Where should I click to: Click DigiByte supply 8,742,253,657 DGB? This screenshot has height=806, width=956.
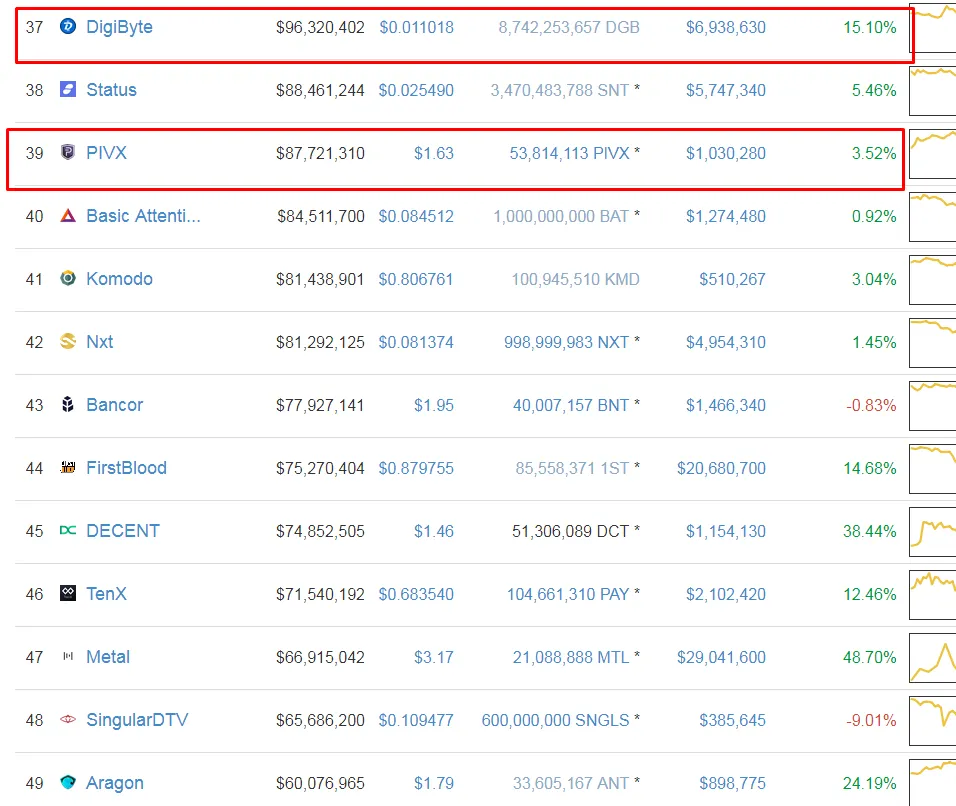click(x=569, y=27)
